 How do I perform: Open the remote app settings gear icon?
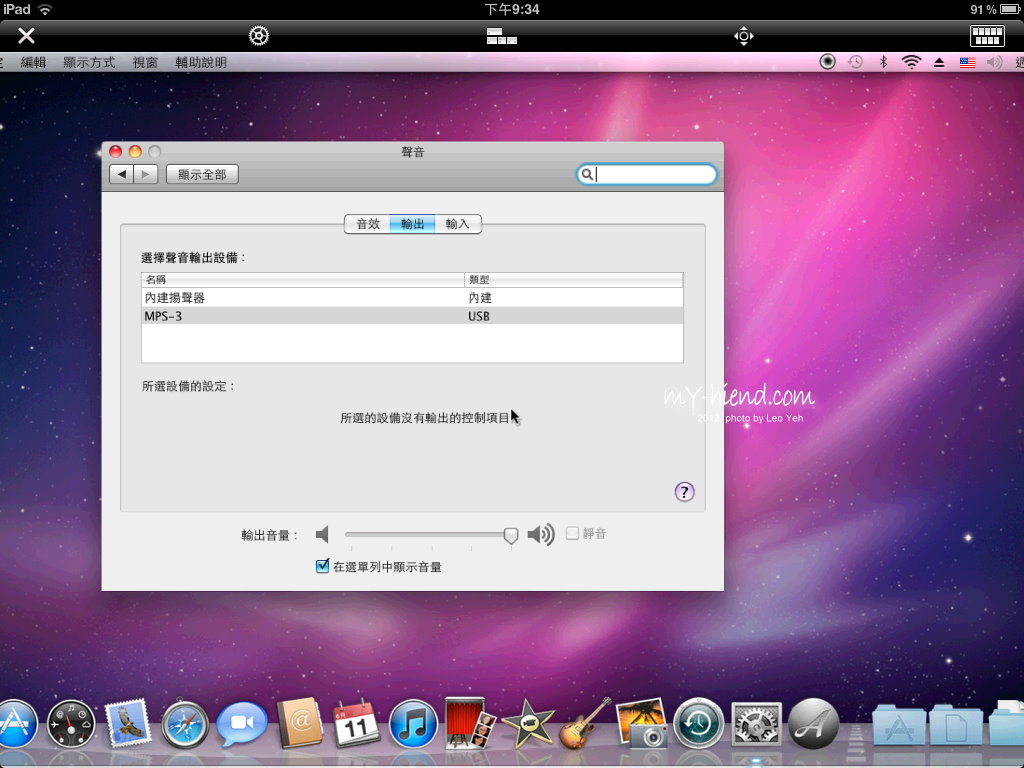[259, 35]
